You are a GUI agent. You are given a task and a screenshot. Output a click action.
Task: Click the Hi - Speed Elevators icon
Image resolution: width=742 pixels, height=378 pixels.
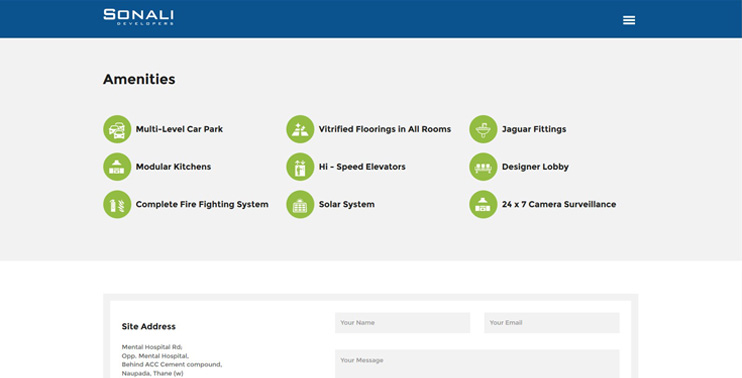pos(300,167)
